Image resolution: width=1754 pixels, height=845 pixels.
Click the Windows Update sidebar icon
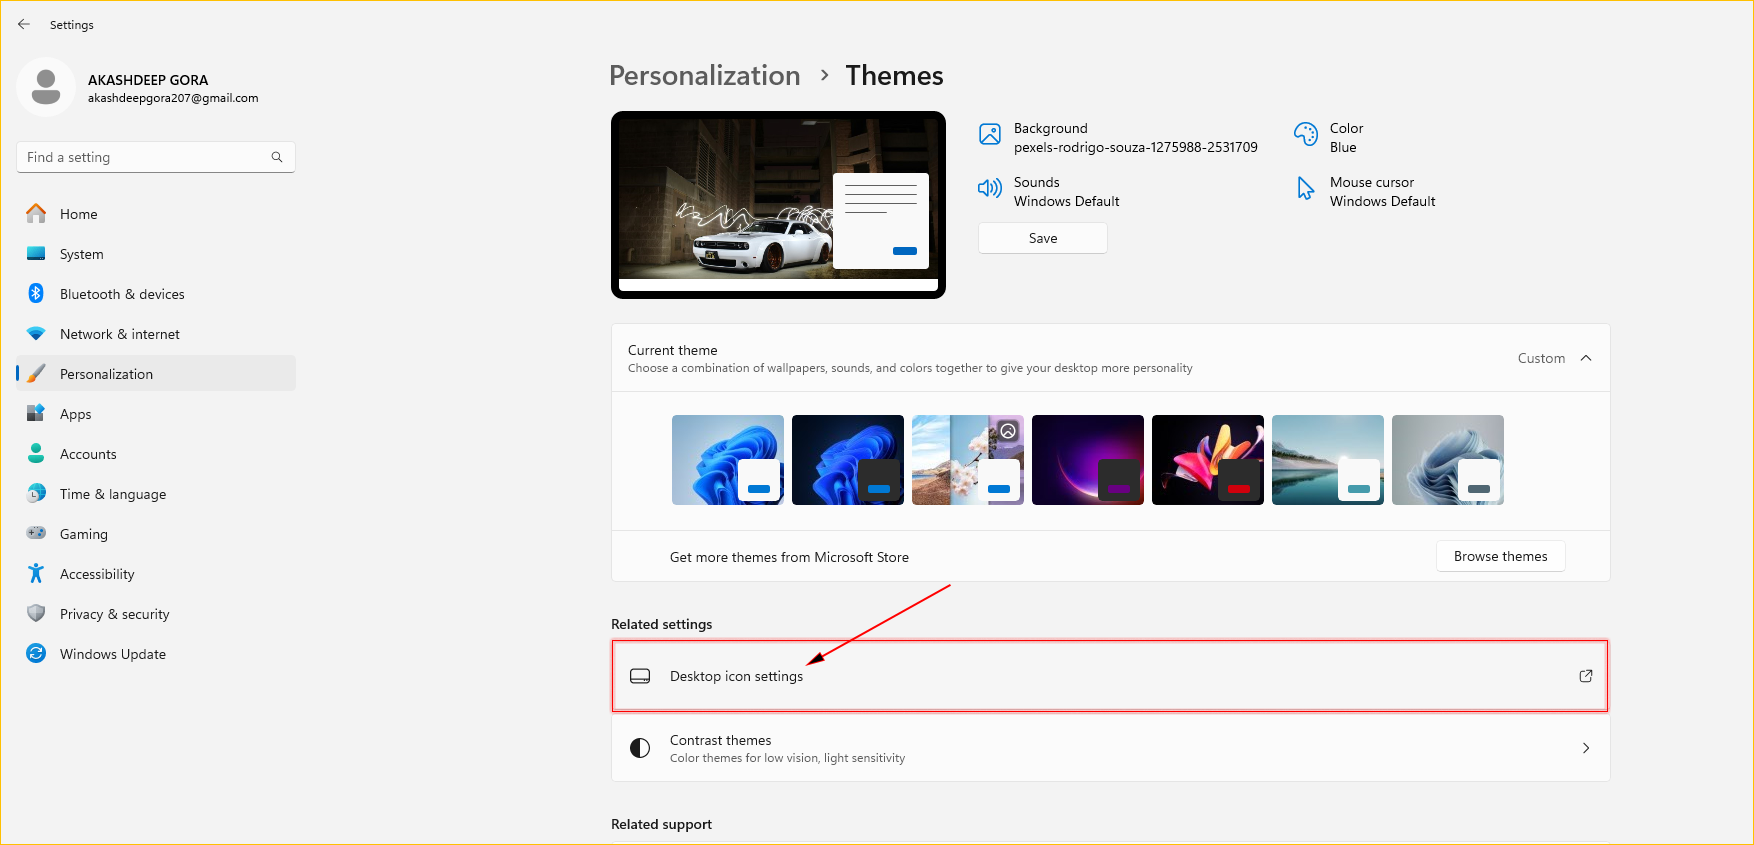(x=36, y=654)
